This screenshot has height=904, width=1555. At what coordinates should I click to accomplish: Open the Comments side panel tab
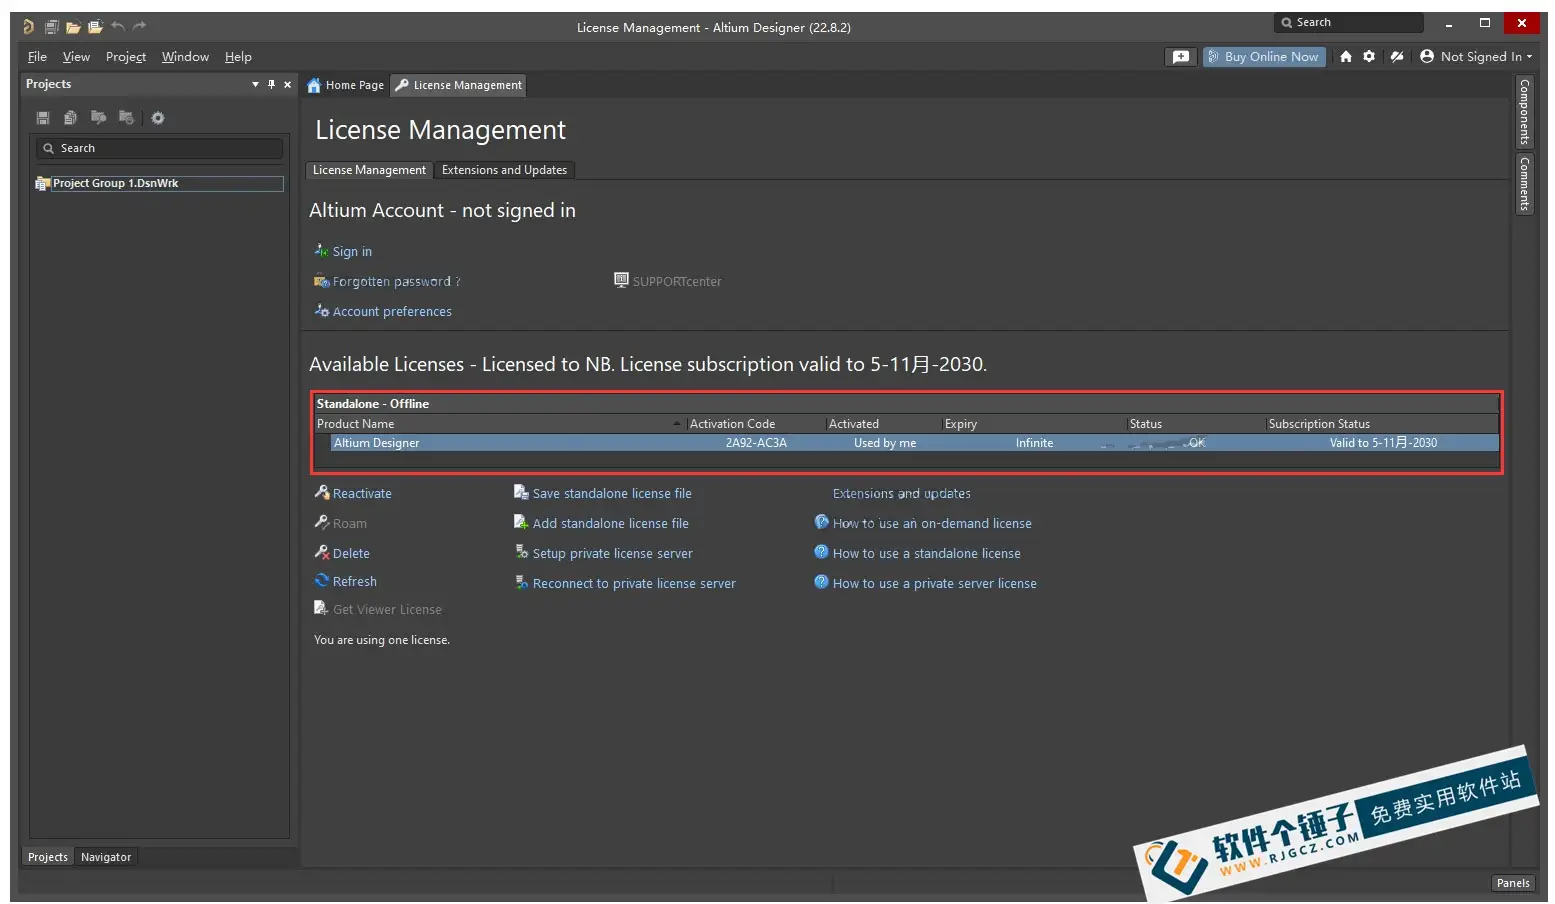point(1524,183)
